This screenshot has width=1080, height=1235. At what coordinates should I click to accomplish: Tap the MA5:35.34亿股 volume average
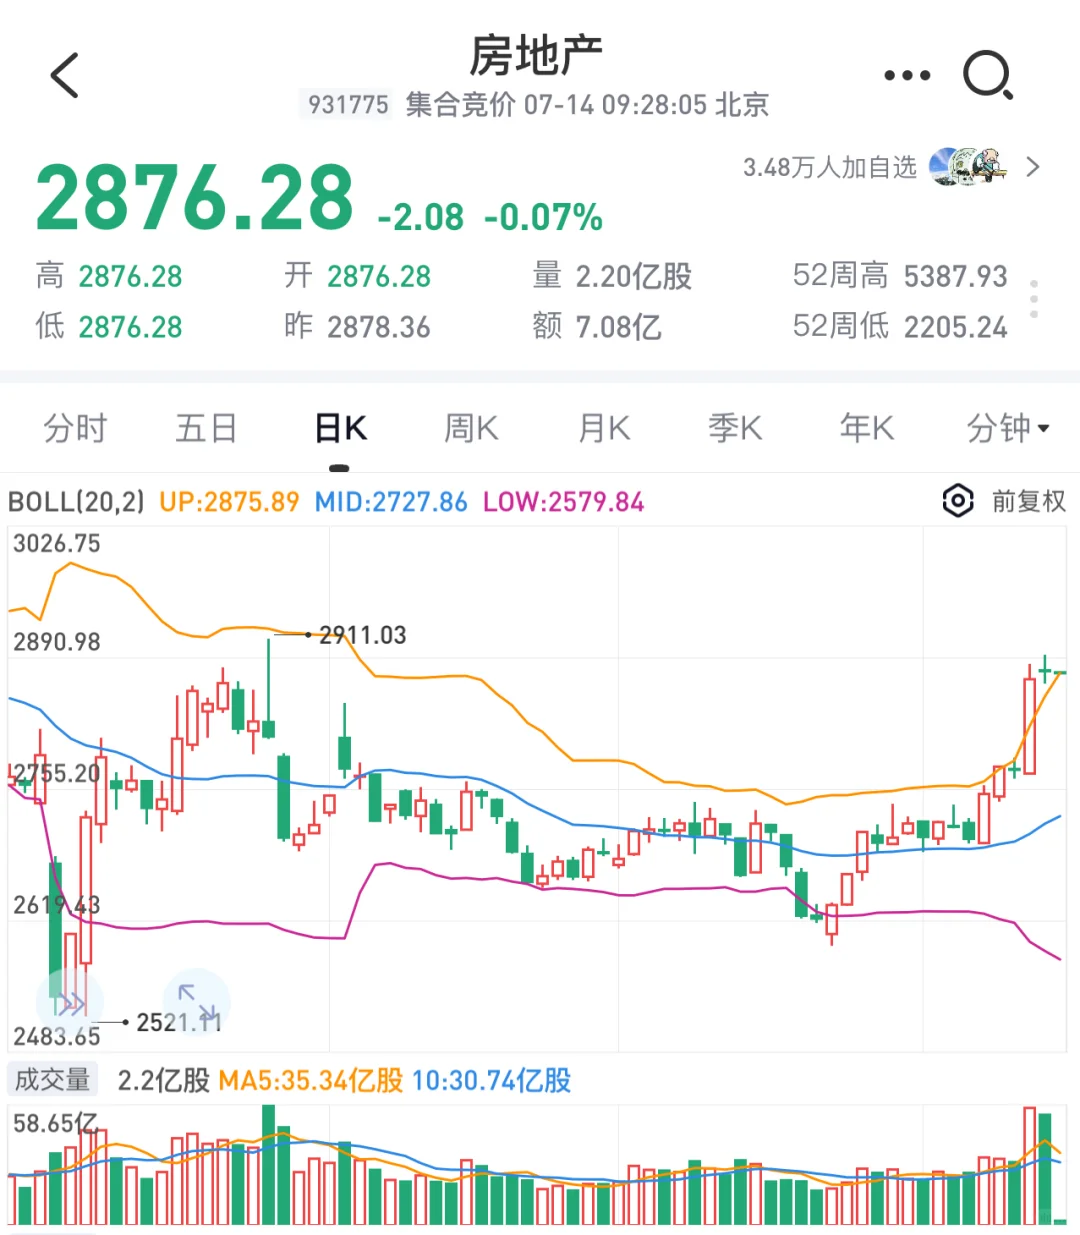(x=310, y=1081)
